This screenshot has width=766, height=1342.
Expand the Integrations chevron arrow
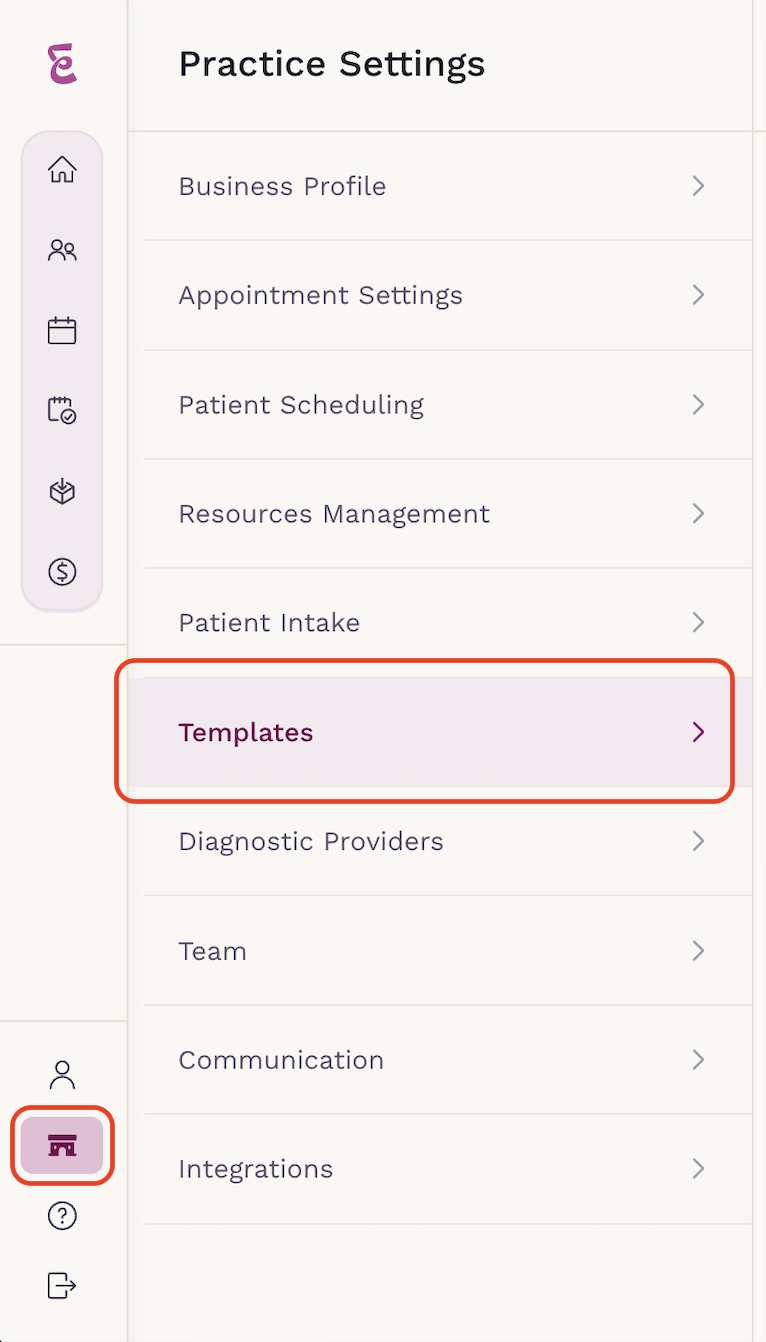(699, 1168)
